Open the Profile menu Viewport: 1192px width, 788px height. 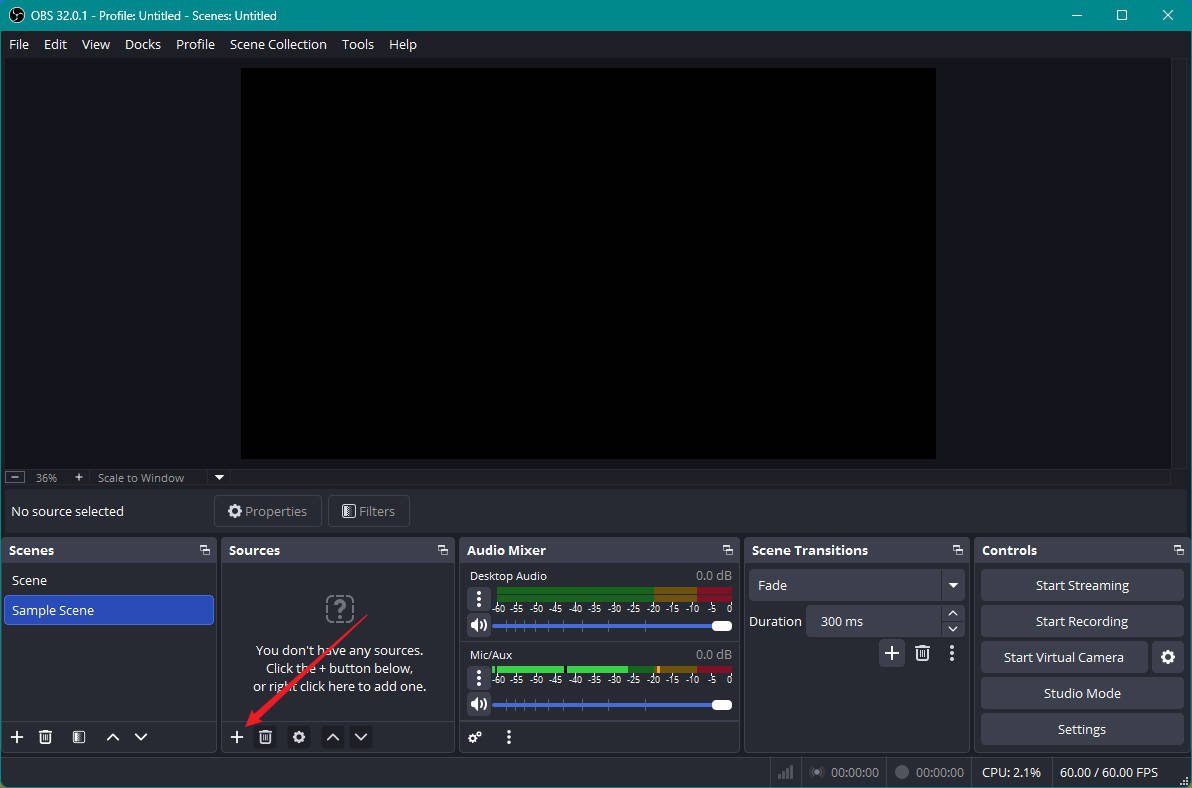coord(195,44)
